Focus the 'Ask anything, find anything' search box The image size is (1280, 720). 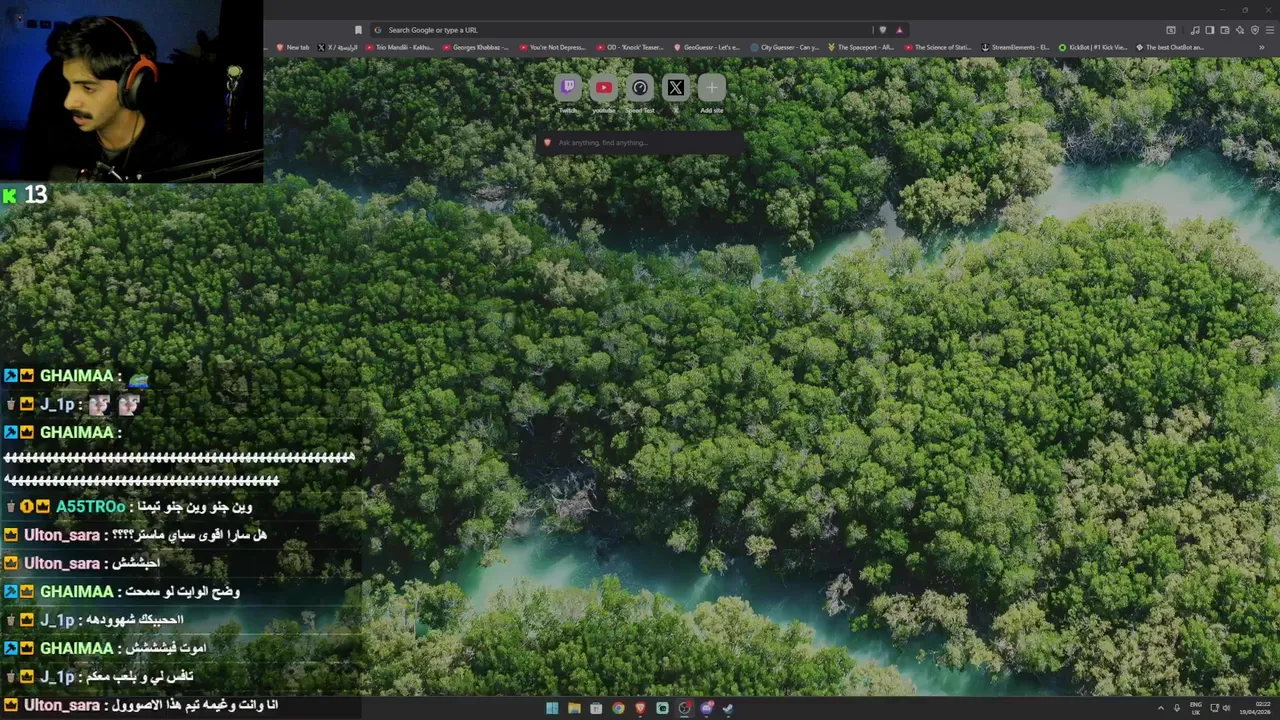(640, 143)
